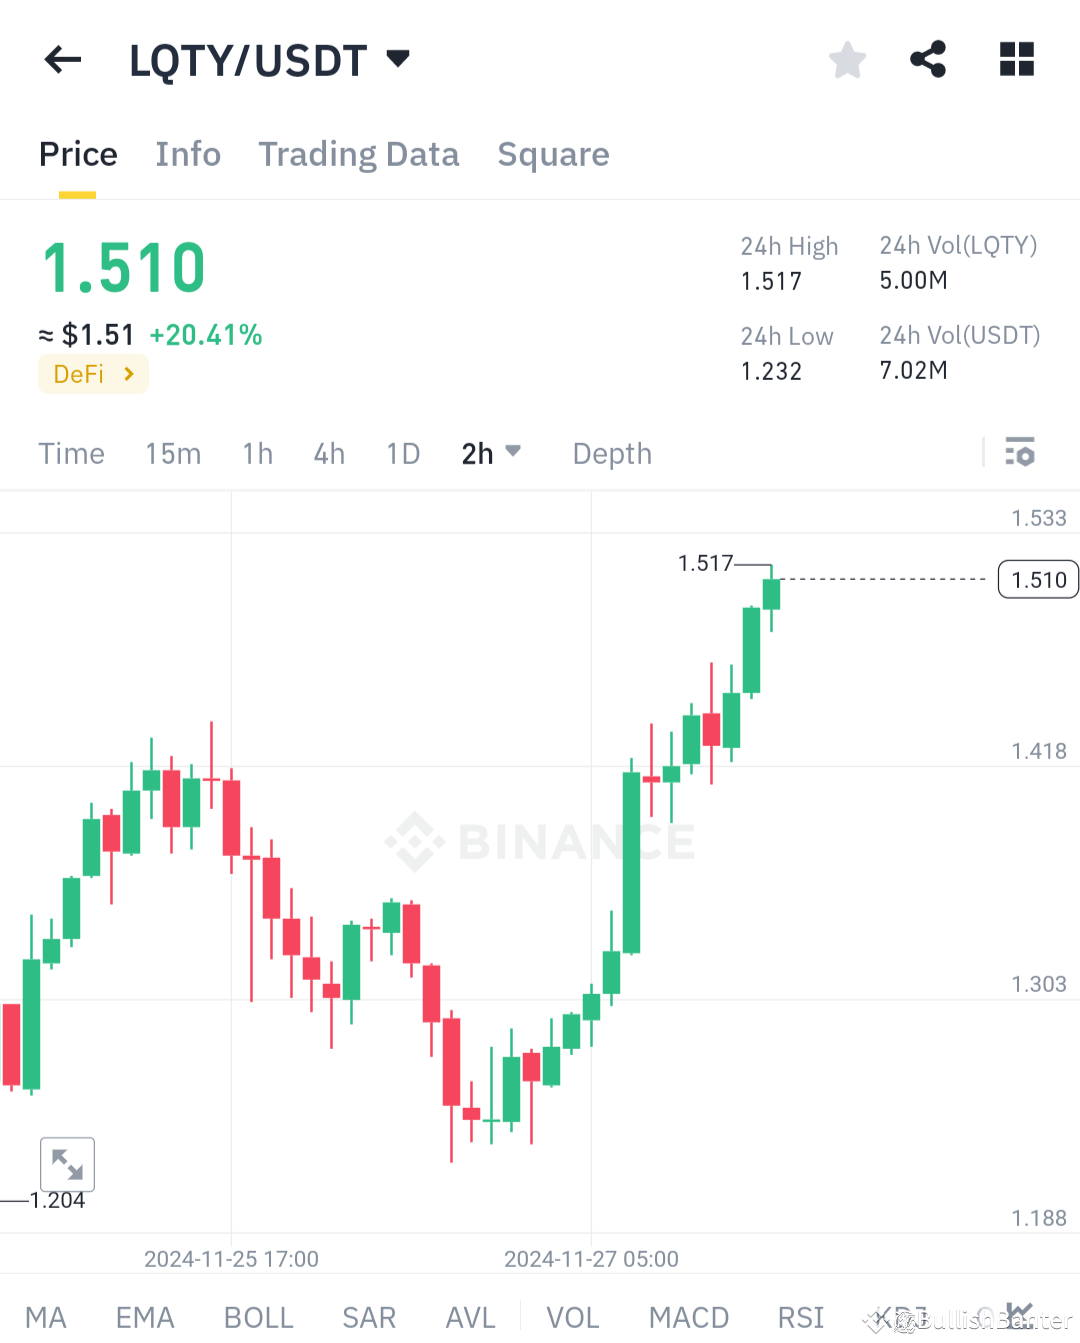Open the 2h timeframe dropdown
Image resolution: width=1080 pixels, height=1343 pixels.
click(491, 453)
